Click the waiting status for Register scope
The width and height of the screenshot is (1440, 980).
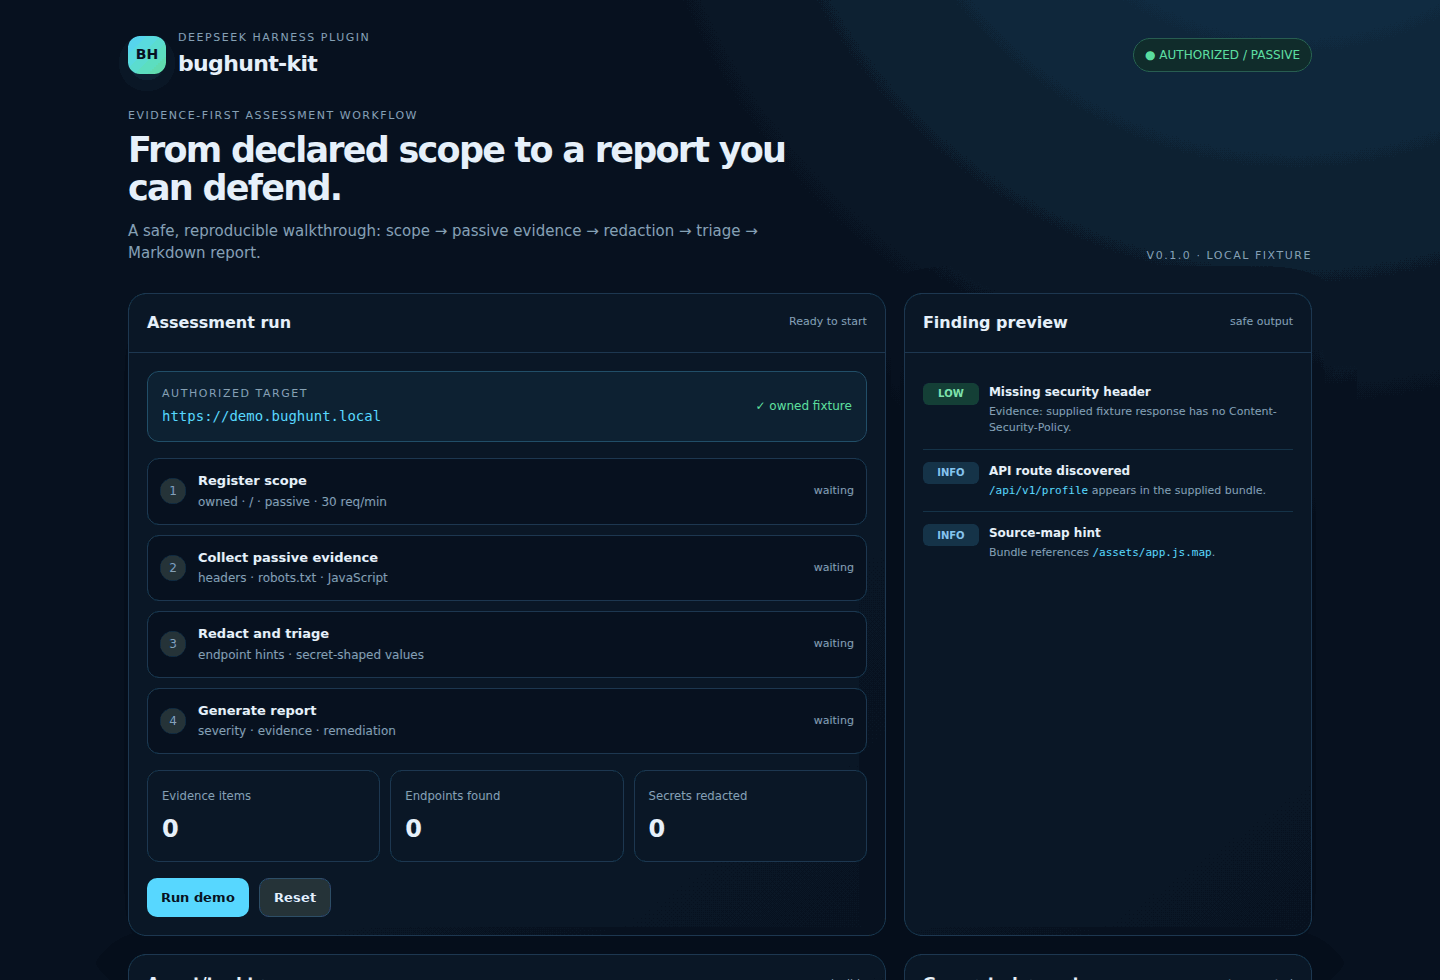click(x=834, y=491)
